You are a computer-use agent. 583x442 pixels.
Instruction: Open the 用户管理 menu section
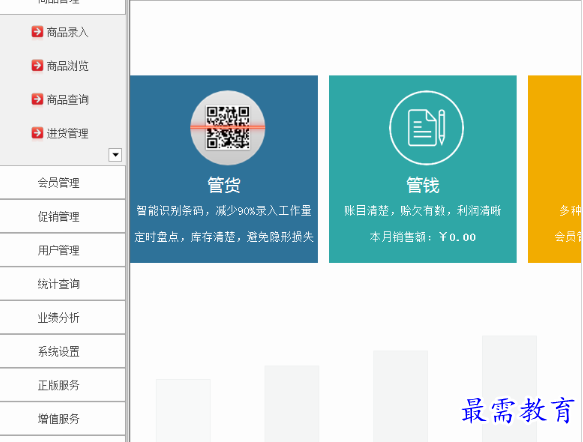[62, 250]
